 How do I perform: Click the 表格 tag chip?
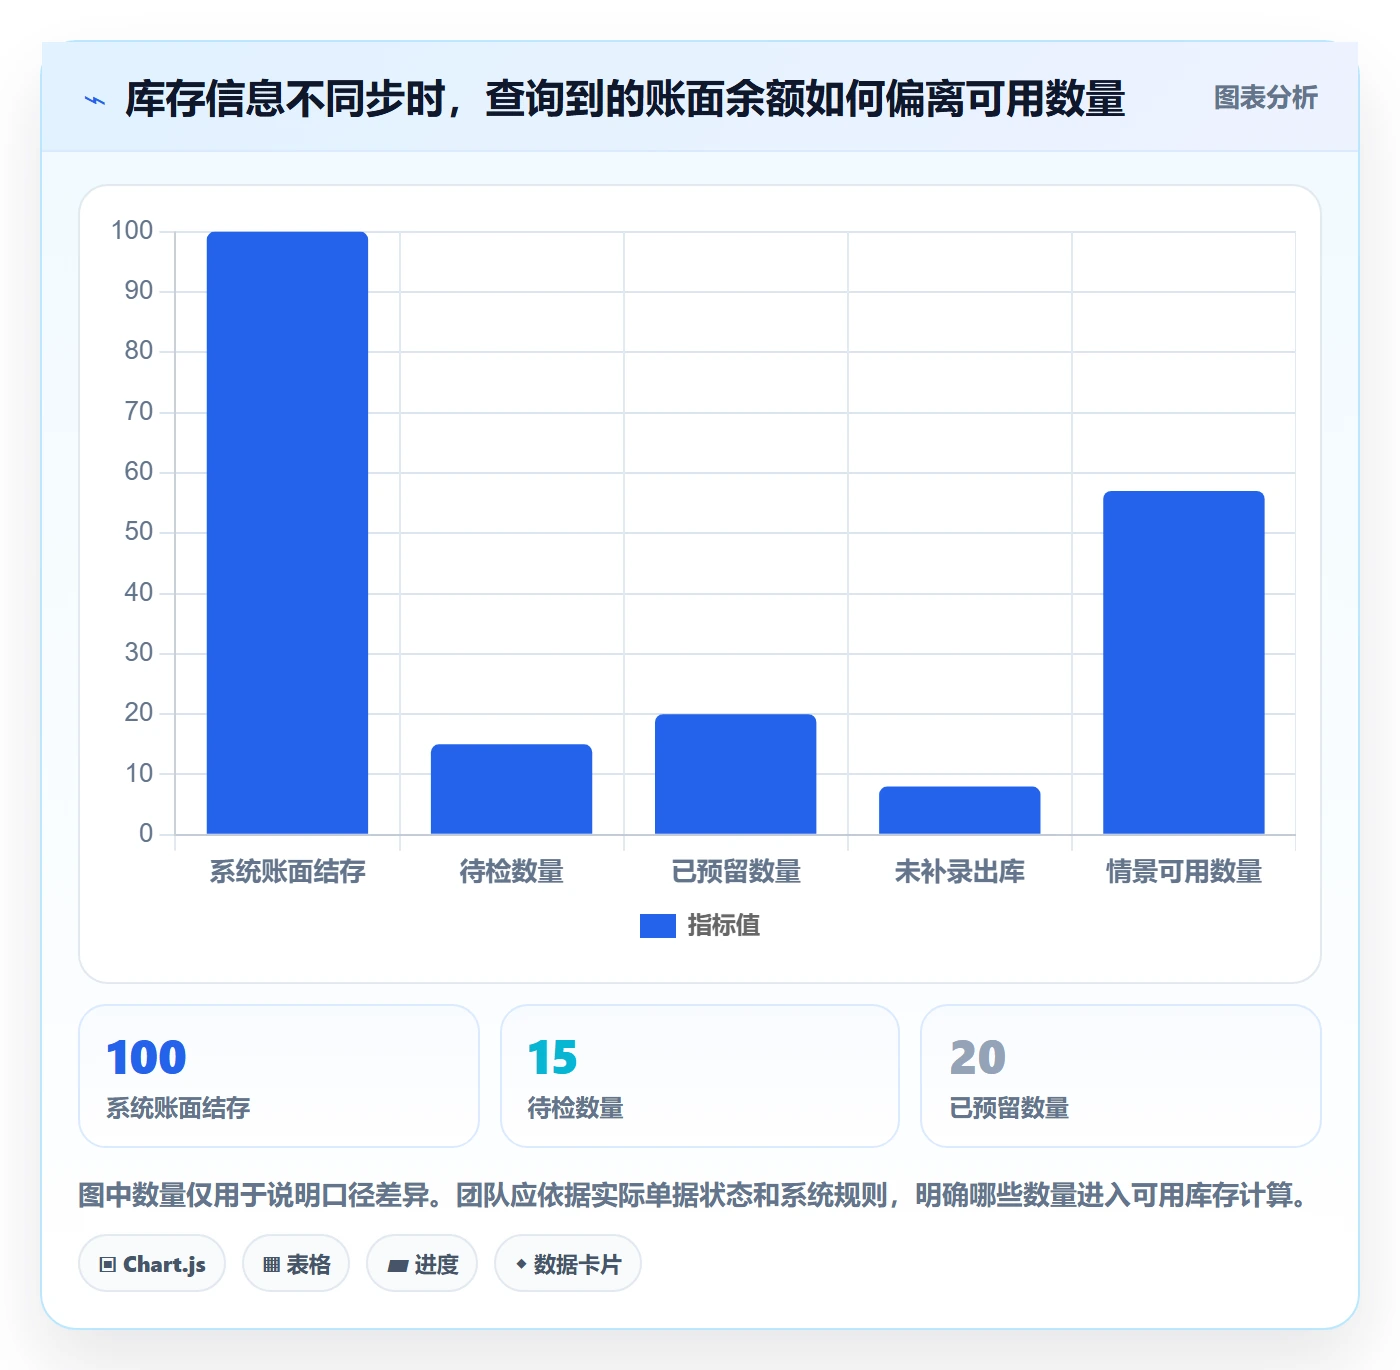pyautogui.click(x=296, y=1264)
